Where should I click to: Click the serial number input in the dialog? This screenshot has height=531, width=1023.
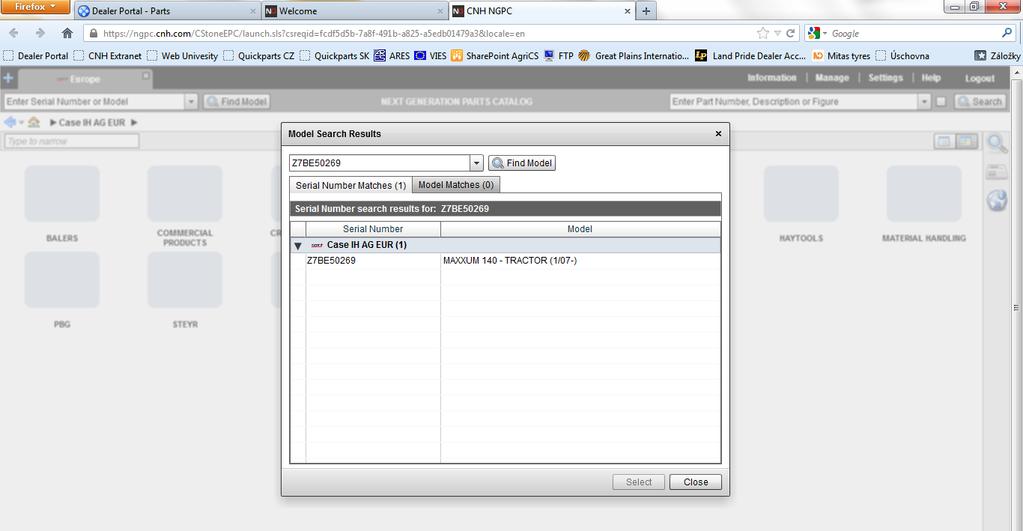click(380, 163)
